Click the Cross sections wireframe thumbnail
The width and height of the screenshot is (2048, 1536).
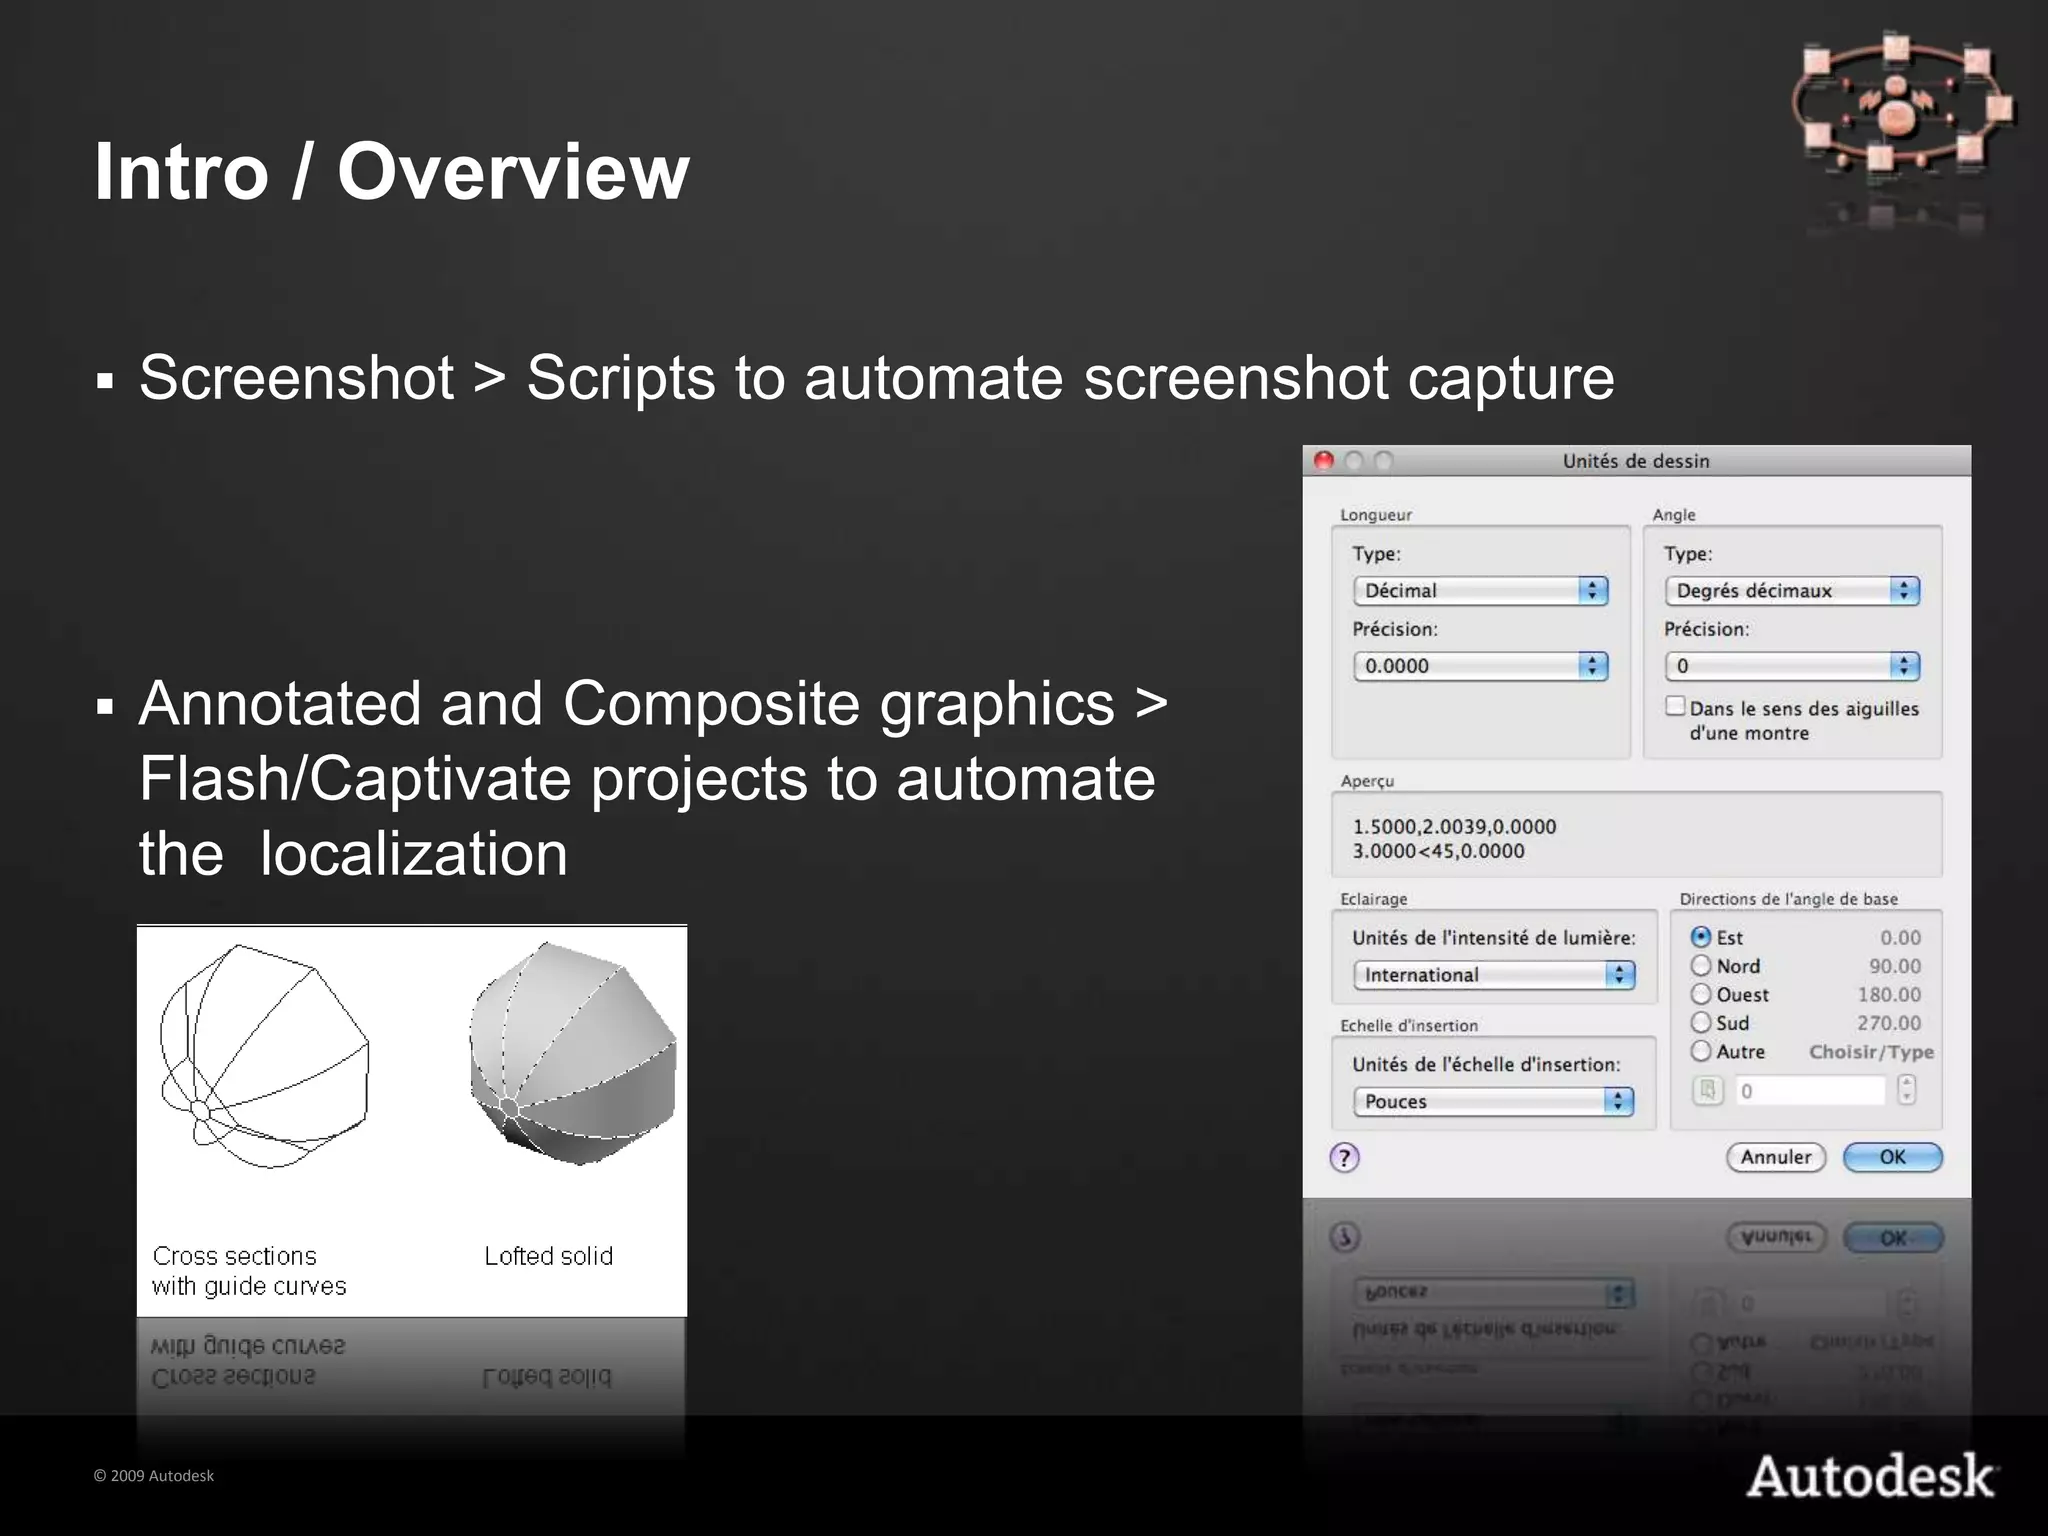point(264,1056)
